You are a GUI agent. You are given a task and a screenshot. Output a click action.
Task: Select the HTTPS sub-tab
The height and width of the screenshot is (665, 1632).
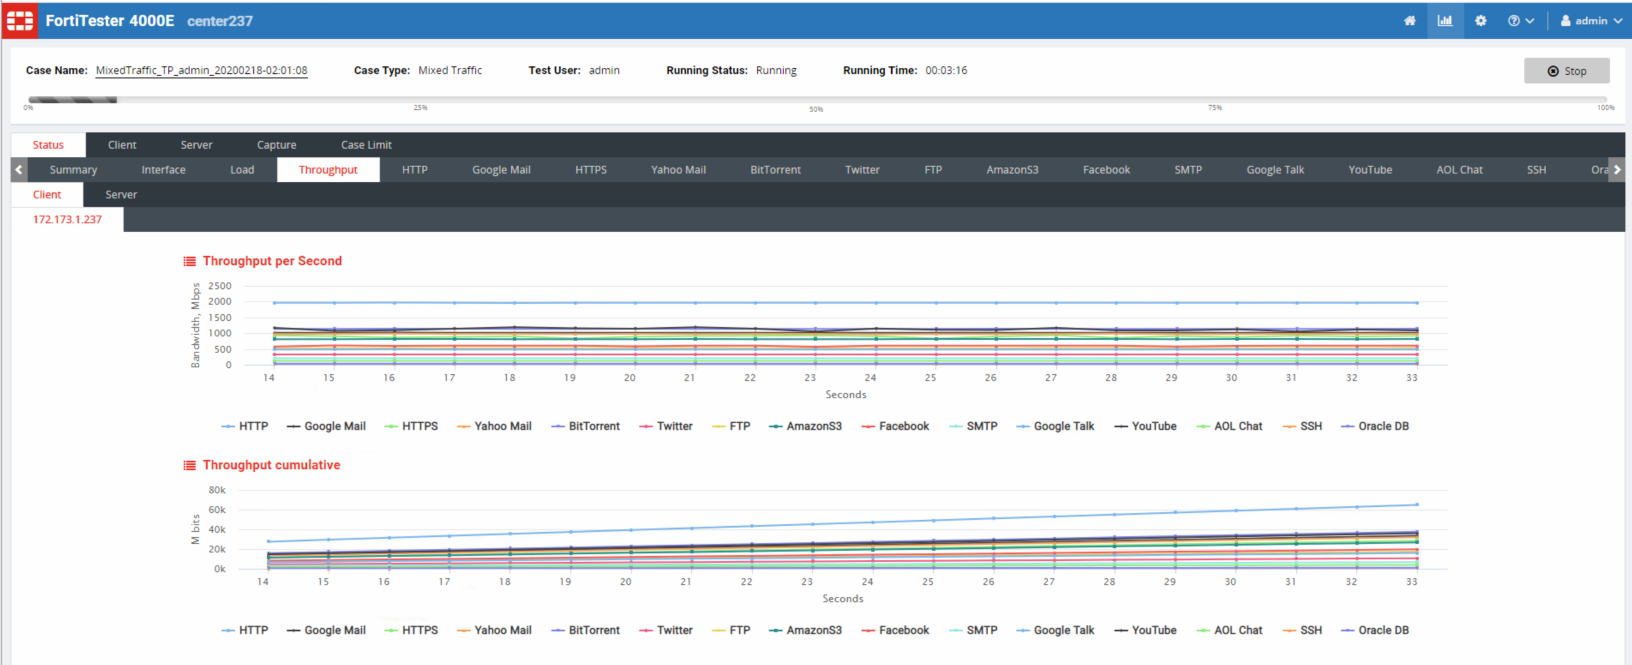pos(591,170)
